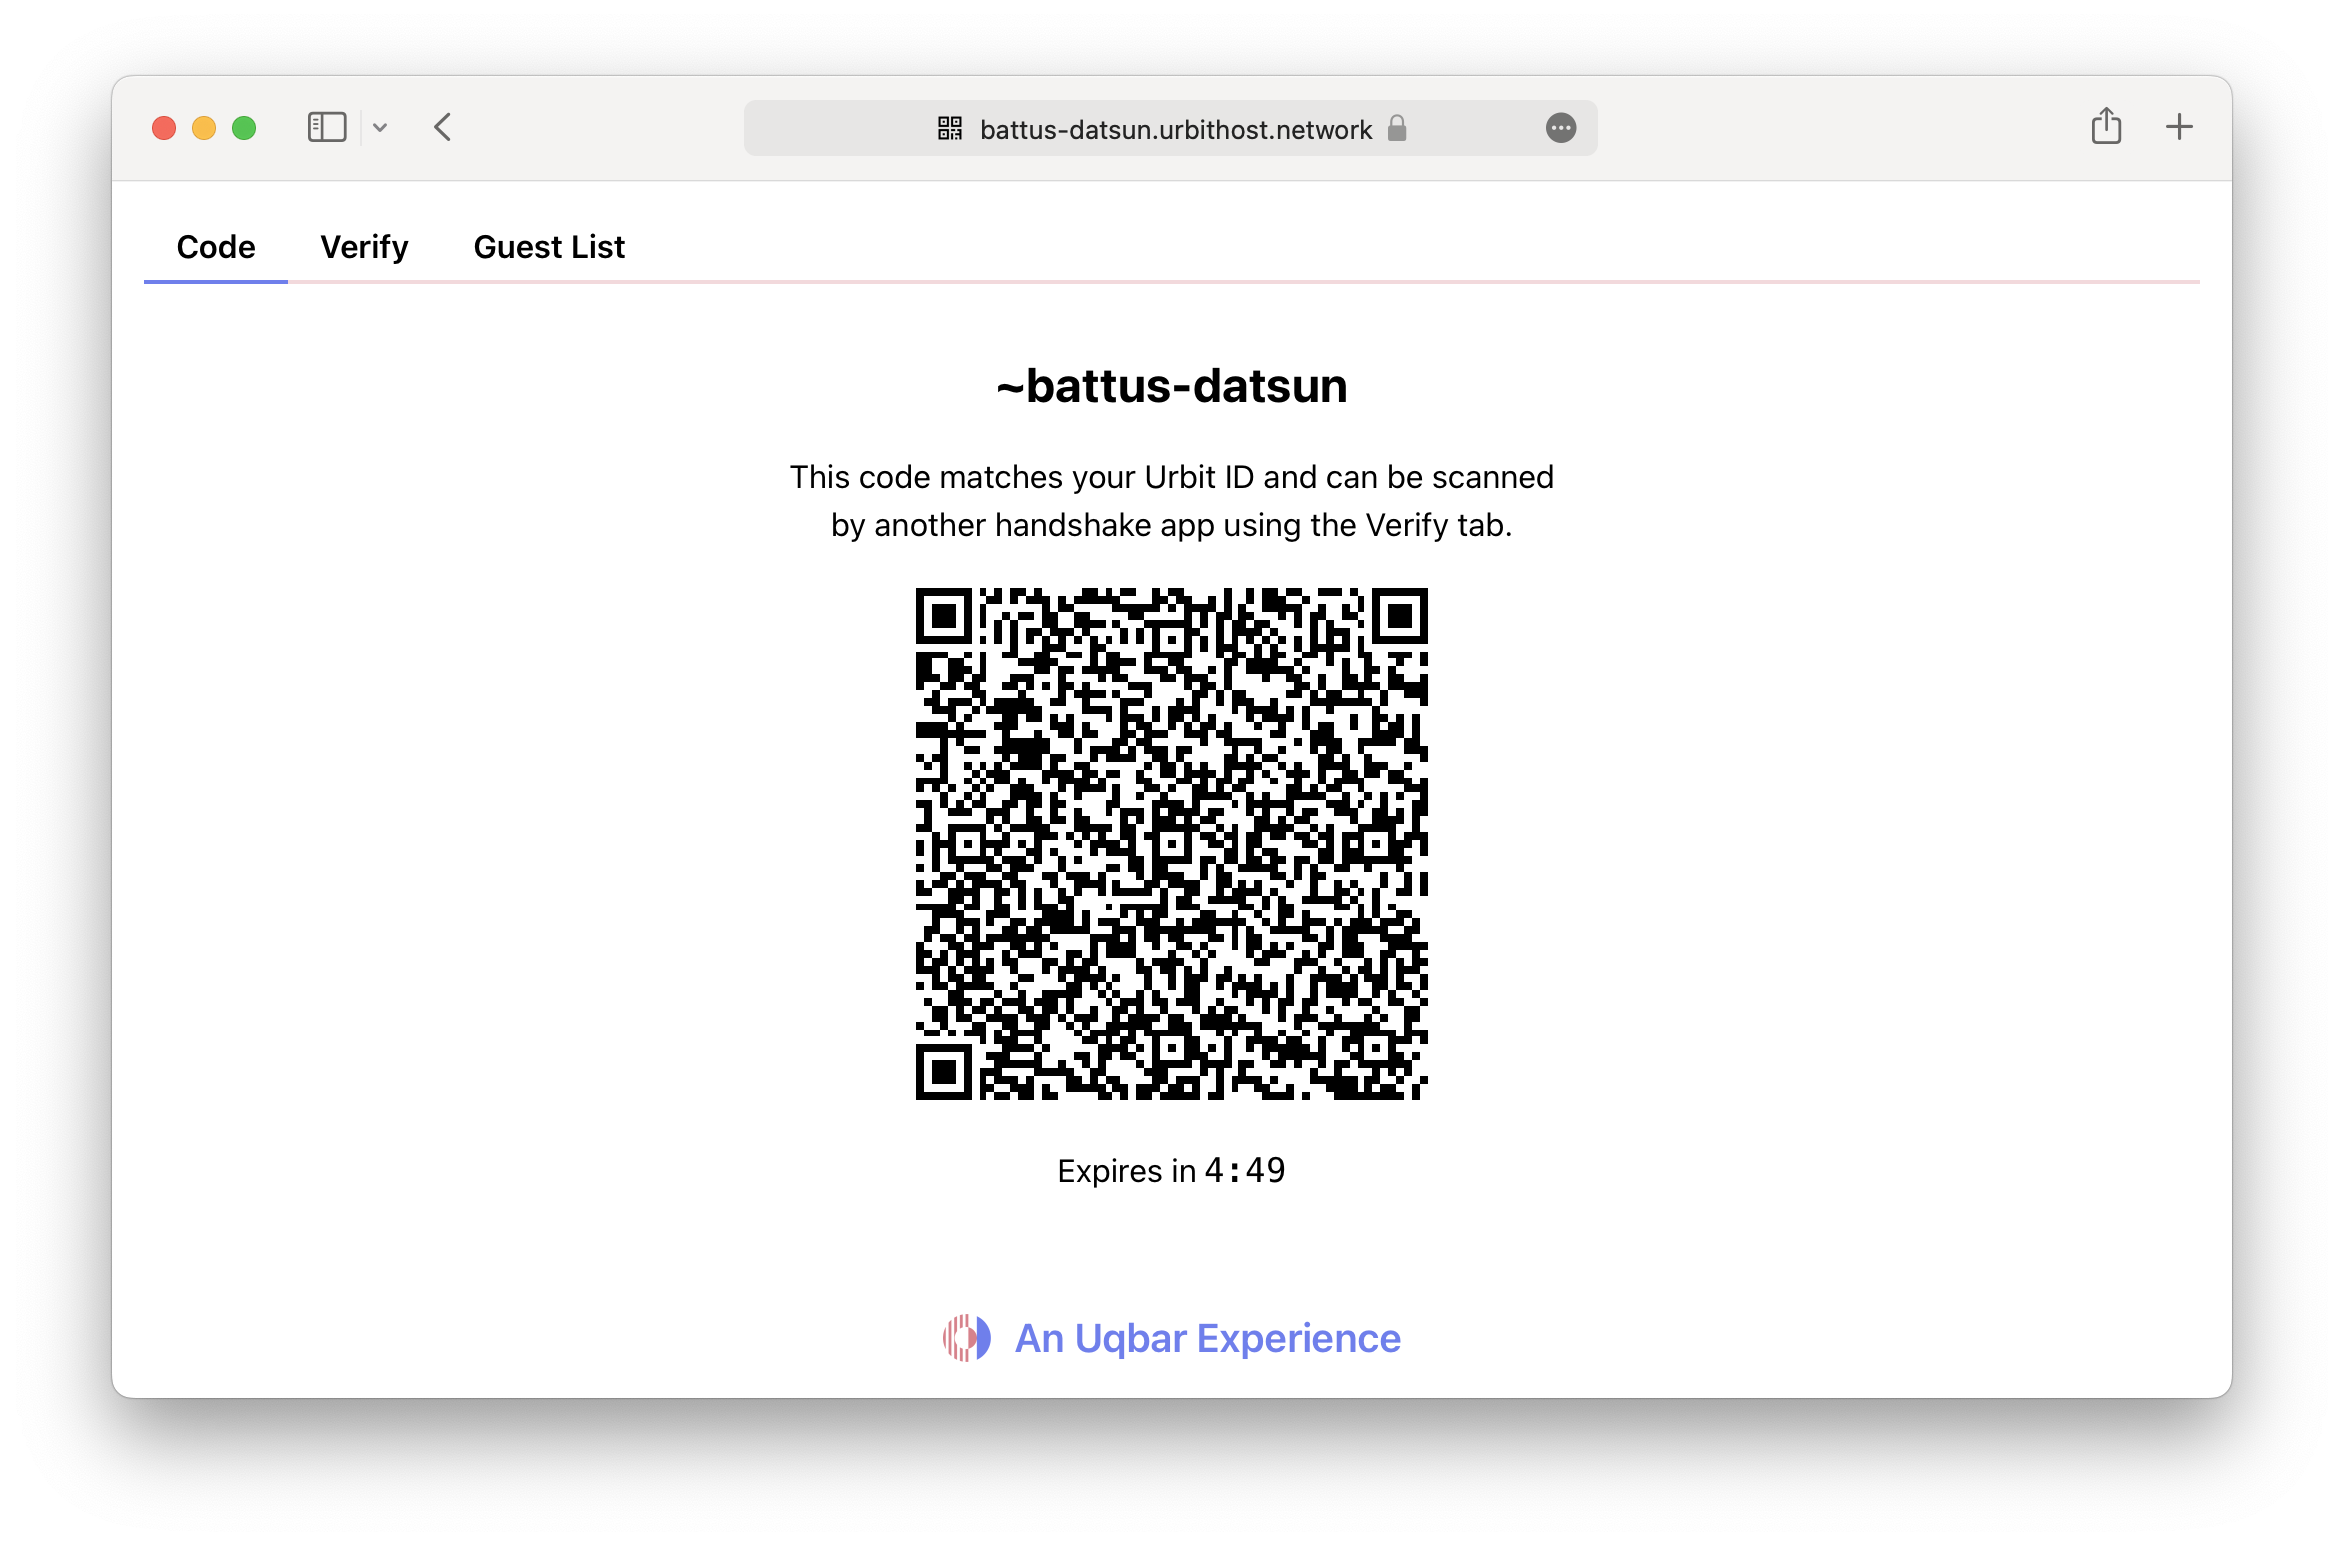2344x1546 pixels.
Task: Go back with the back arrow
Action: tap(443, 127)
